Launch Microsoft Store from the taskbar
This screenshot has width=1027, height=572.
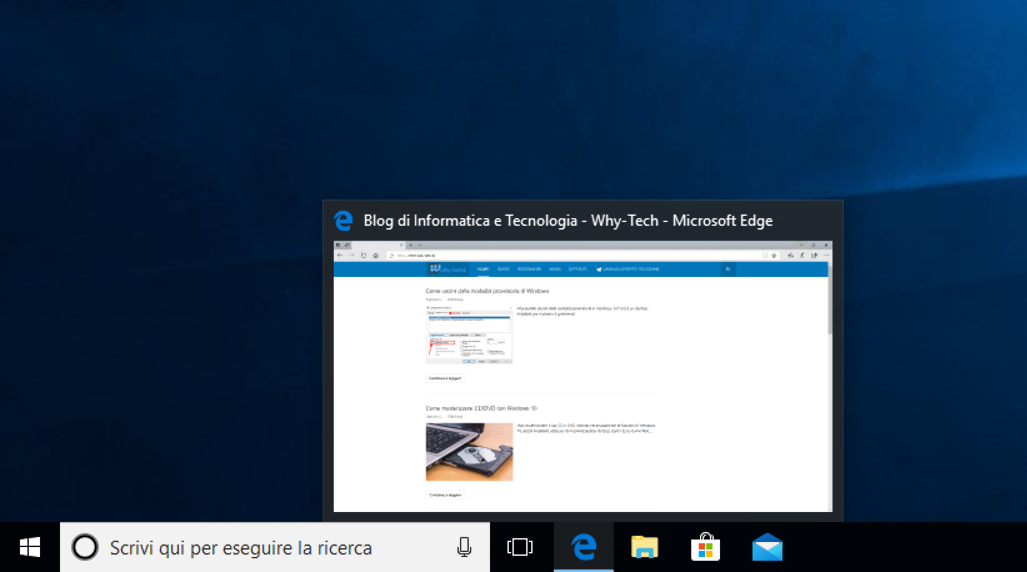pos(705,547)
